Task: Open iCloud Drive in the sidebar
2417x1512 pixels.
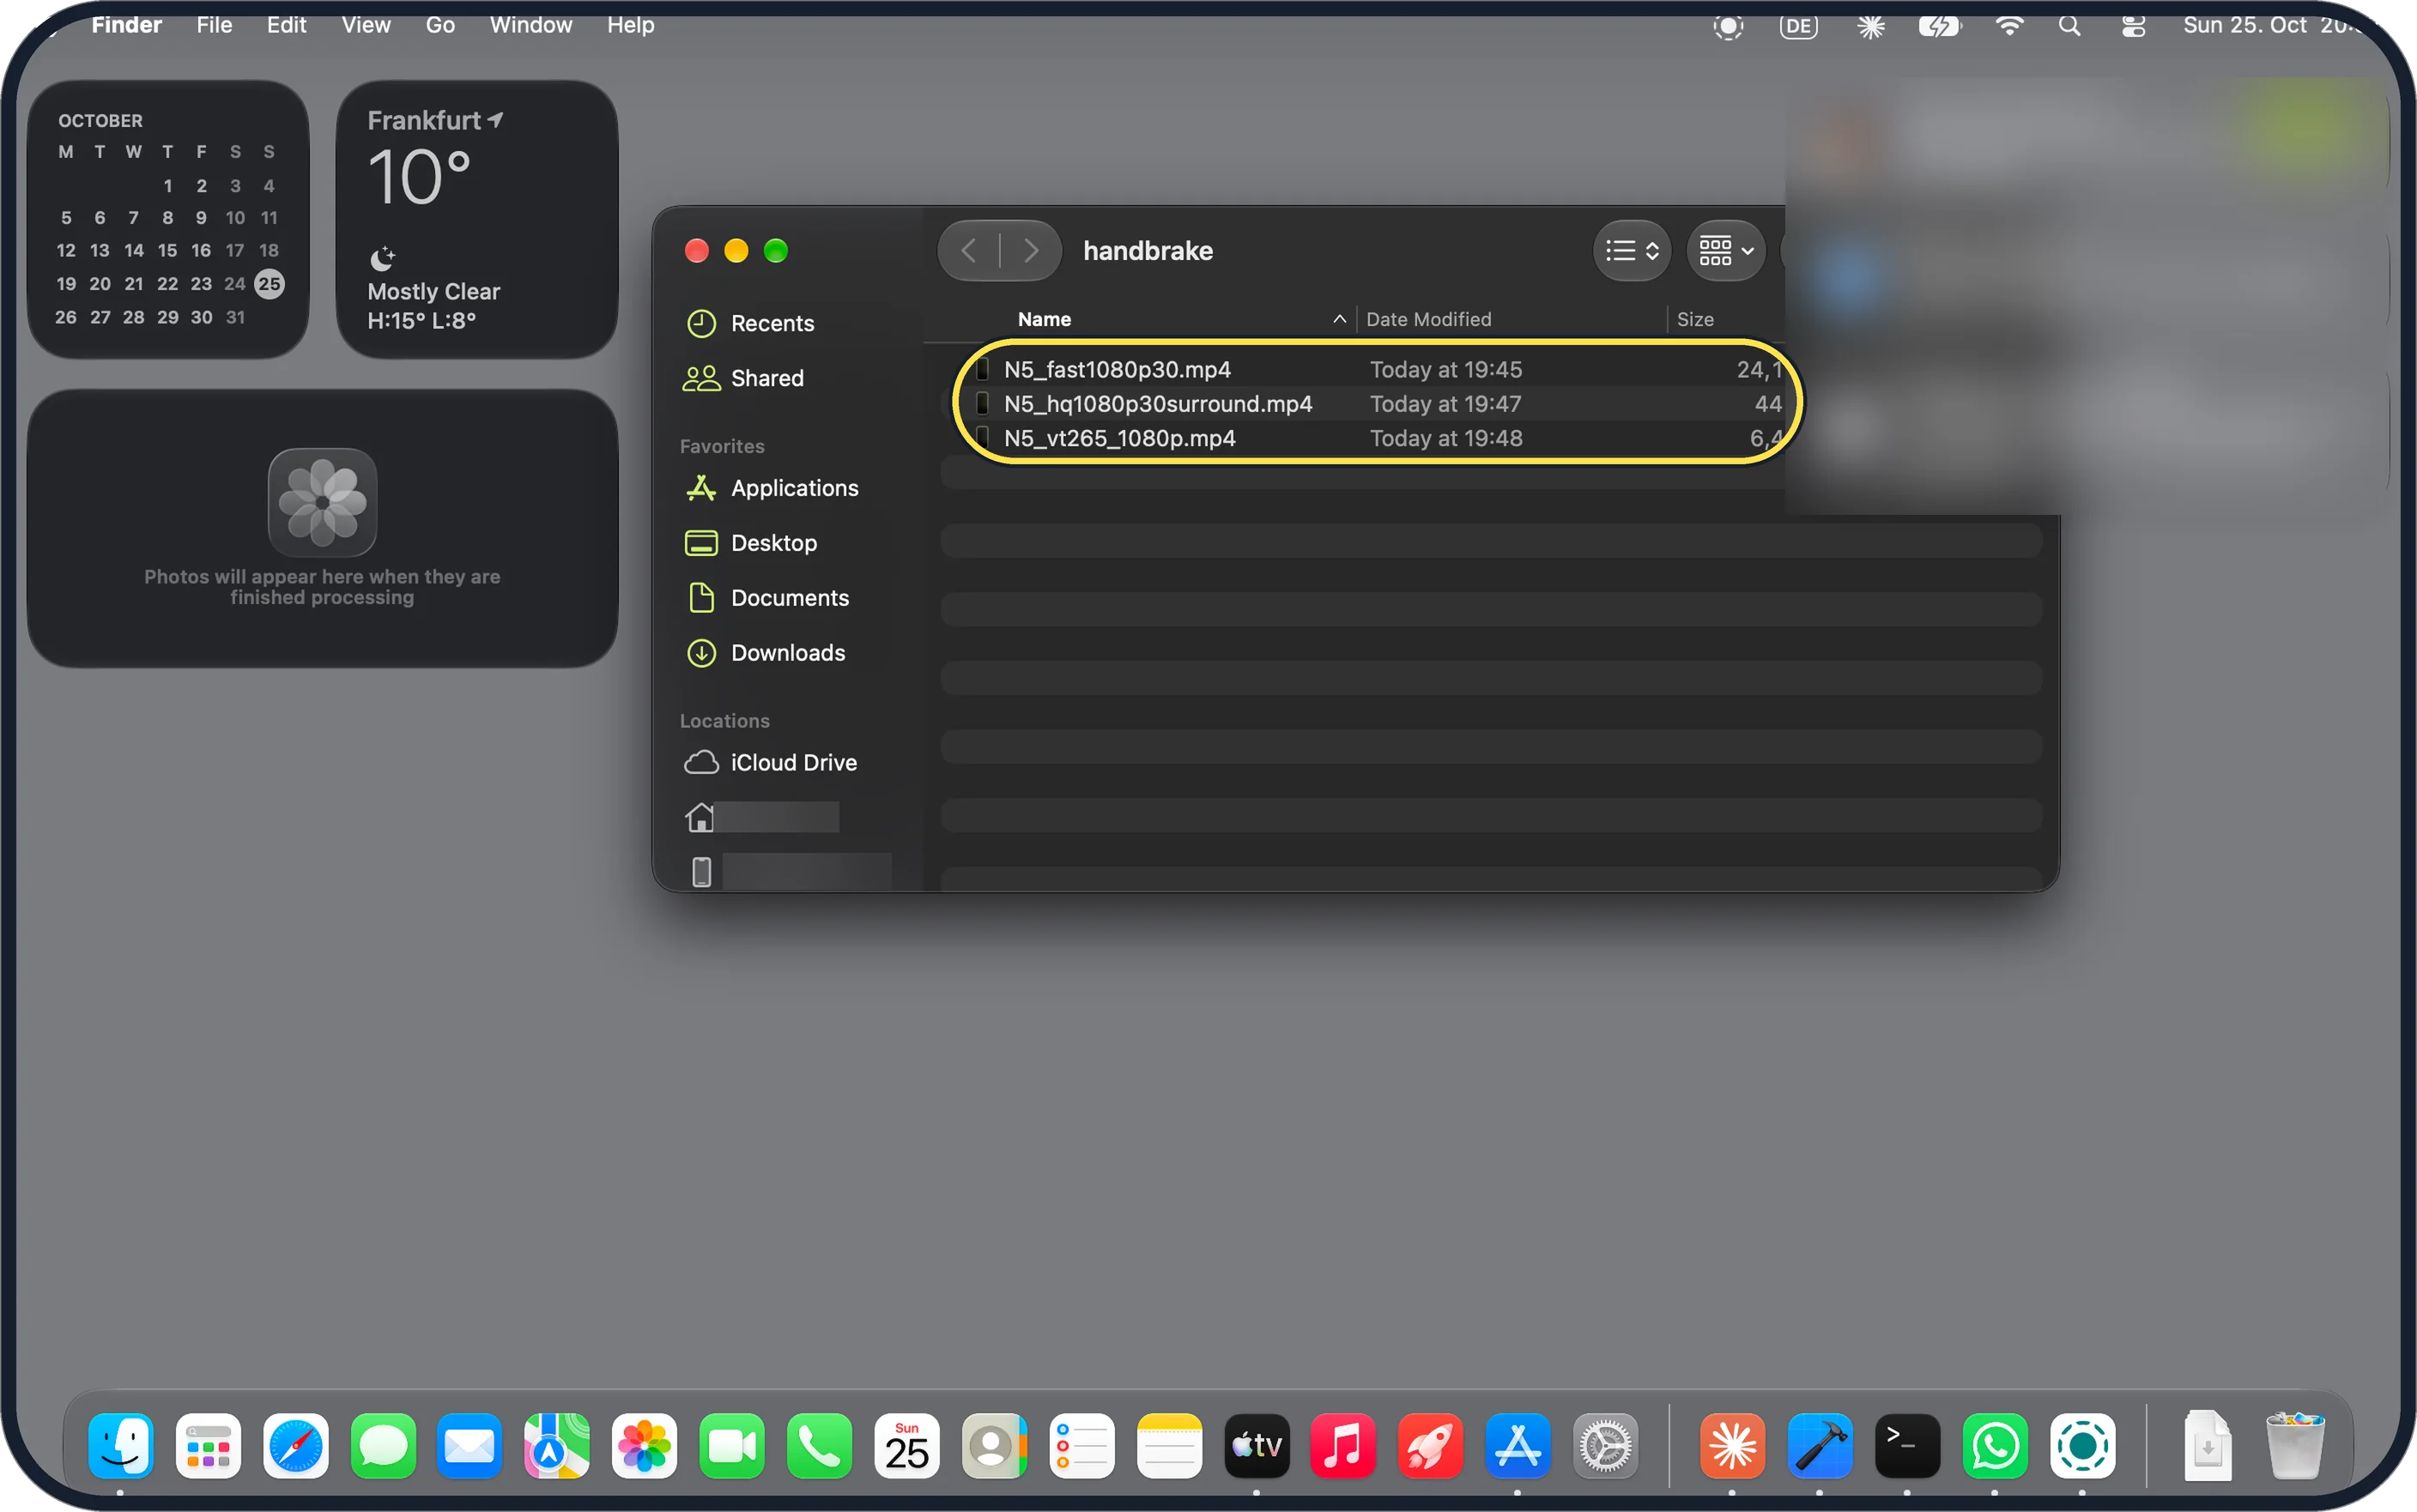Action: point(770,763)
